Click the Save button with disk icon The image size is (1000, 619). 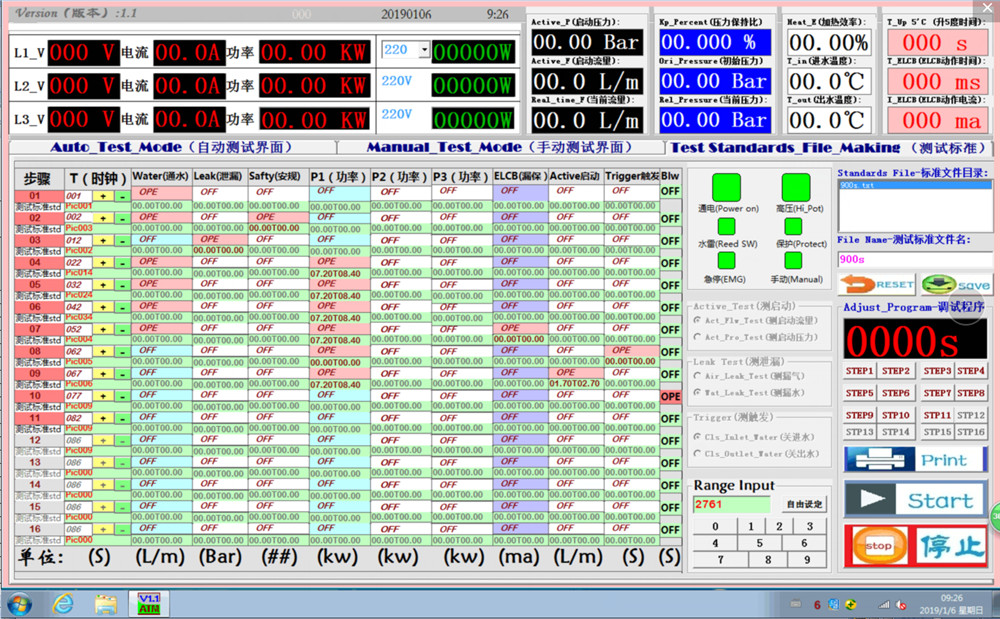(957, 284)
